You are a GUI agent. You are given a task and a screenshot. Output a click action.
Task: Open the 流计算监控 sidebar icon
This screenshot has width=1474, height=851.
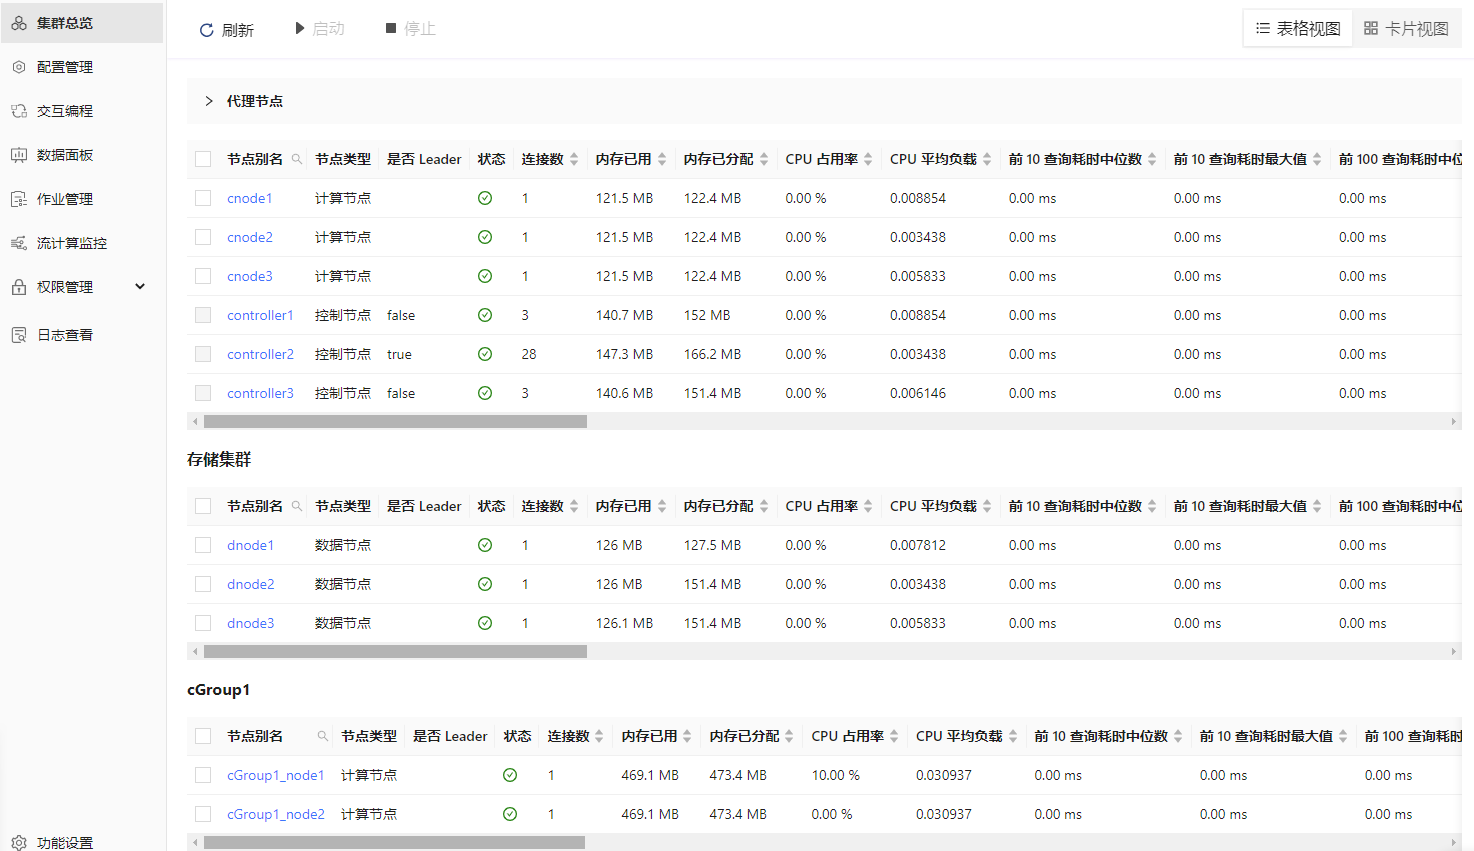pyautogui.click(x=19, y=243)
